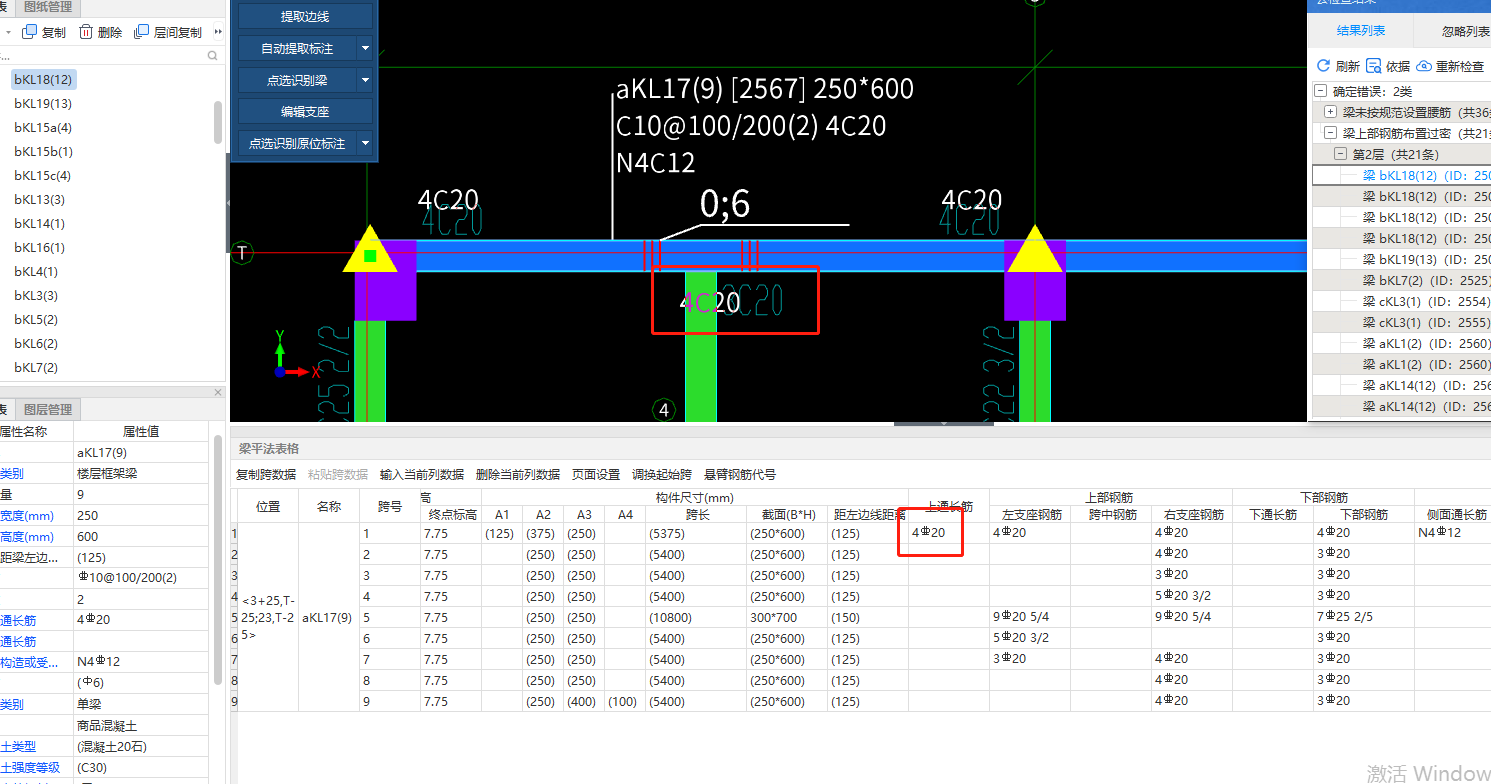Select bKL15a(4) in the component list
Viewport: 1491px width, 784px height.
(43, 128)
